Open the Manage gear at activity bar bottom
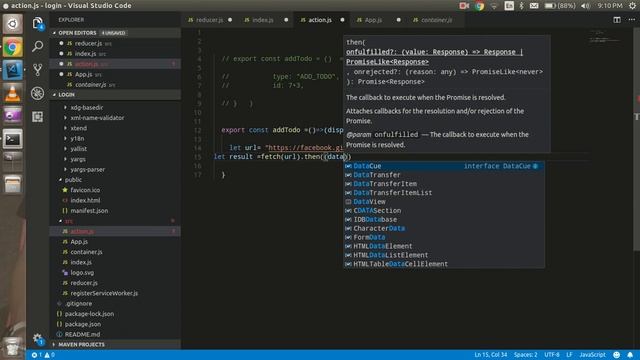The image size is (640, 360). tap(38, 338)
